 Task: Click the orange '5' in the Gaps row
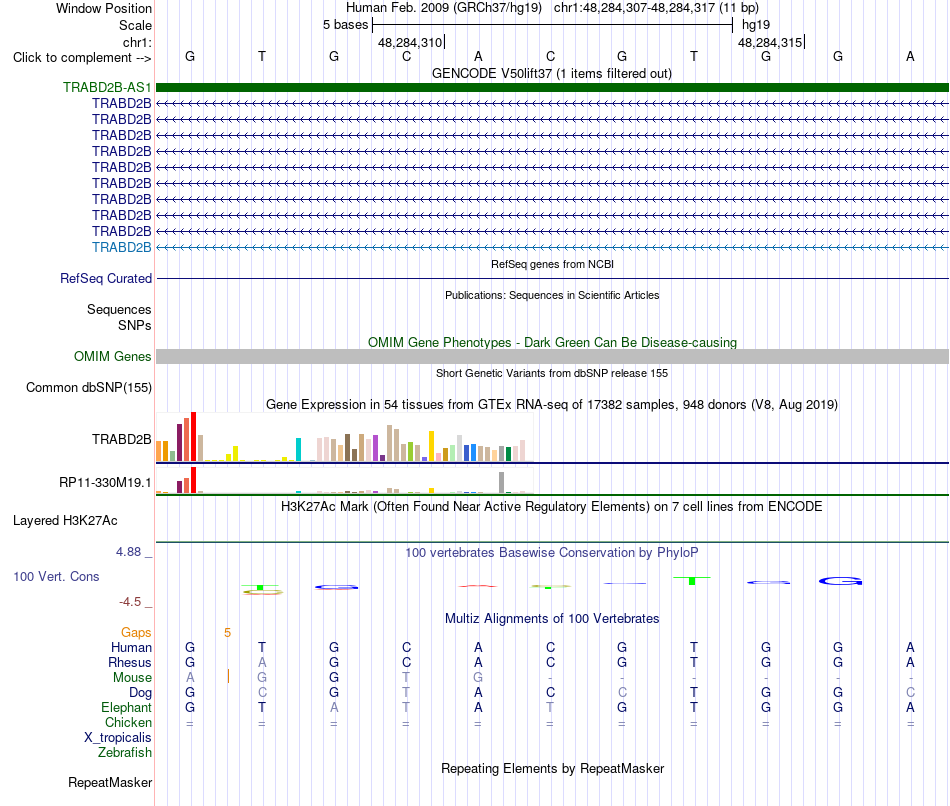click(x=227, y=633)
